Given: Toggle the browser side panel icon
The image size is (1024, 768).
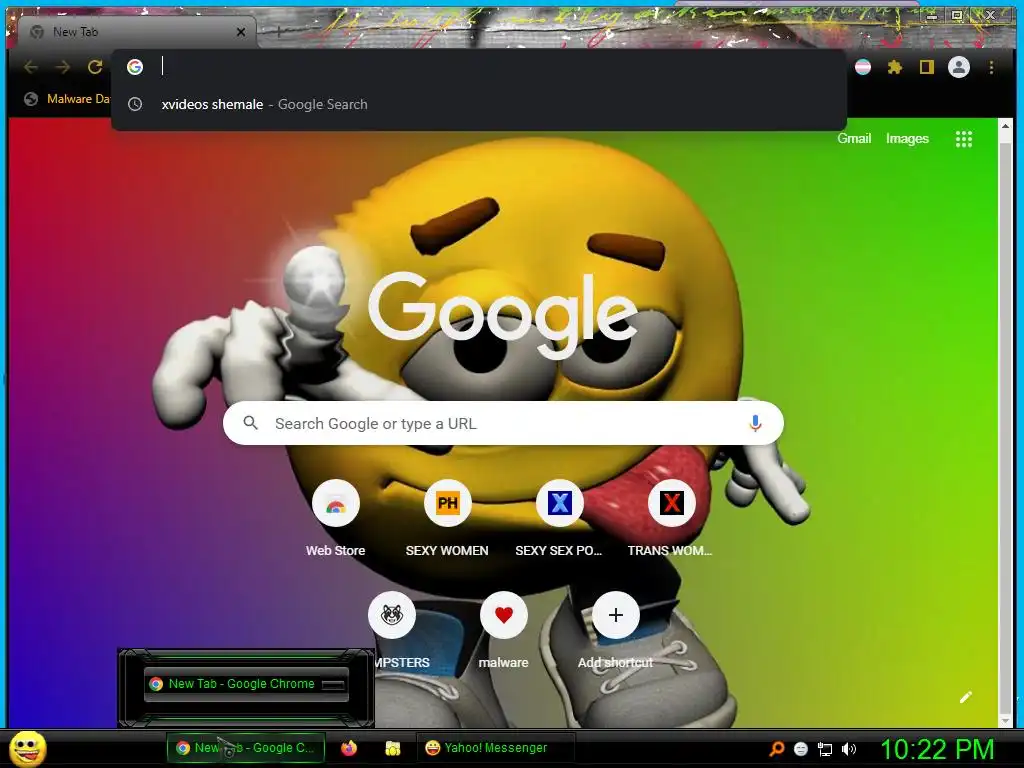Looking at the screenshot, I should pos(927,67).
